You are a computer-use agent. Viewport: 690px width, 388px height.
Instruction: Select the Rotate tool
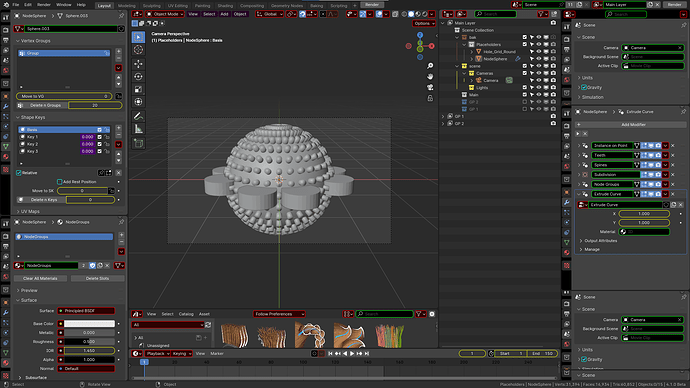(x=138, y=77)
